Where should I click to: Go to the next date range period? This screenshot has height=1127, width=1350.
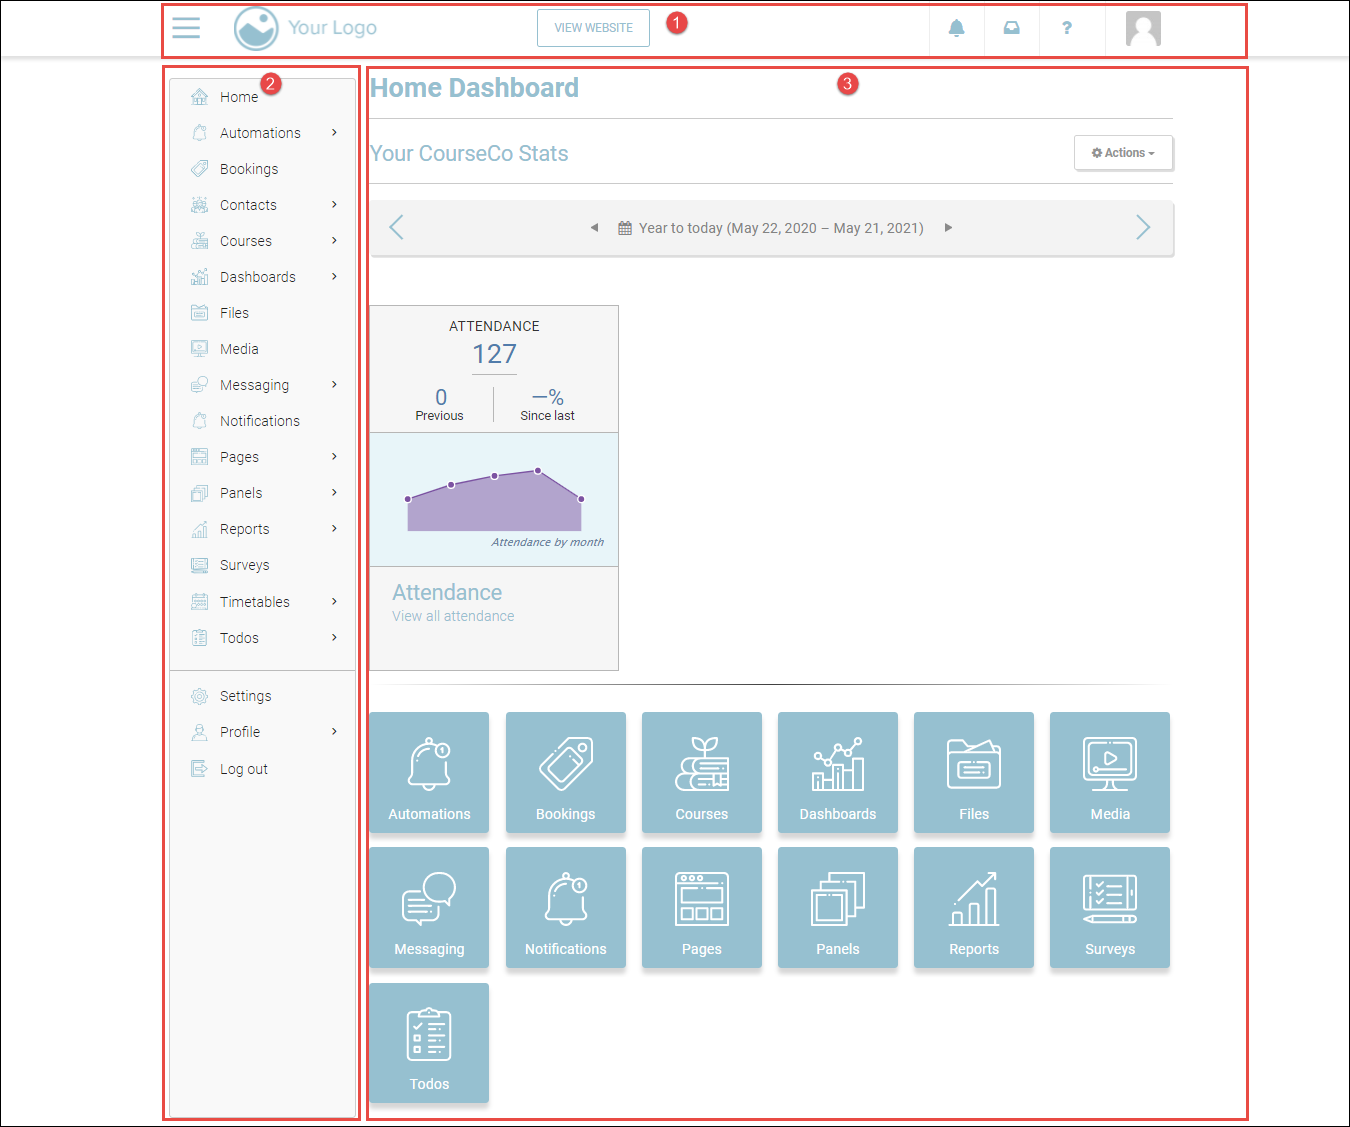coord(1142,228)
